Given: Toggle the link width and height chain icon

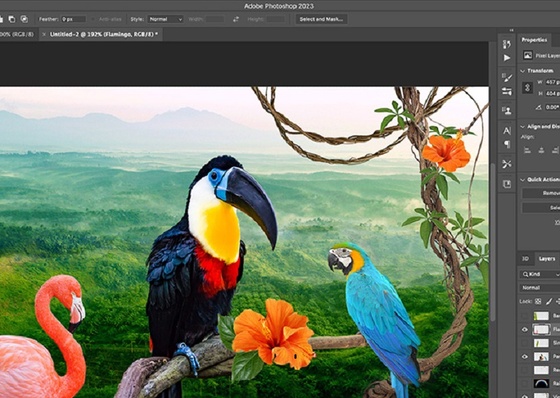Looking at the screenshot, I should click(528, 88).
